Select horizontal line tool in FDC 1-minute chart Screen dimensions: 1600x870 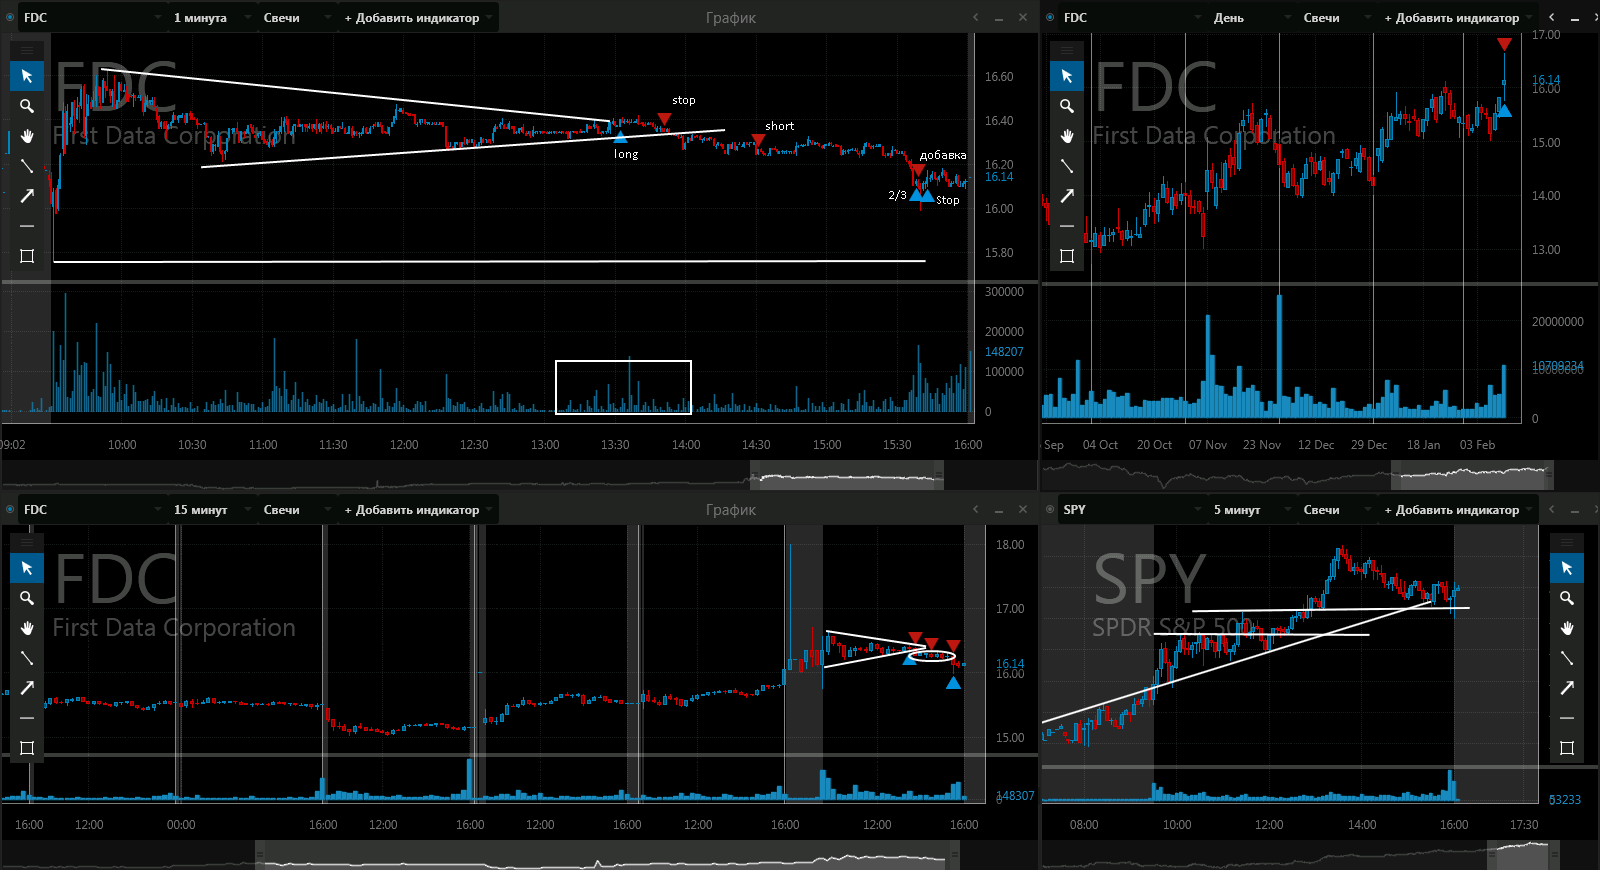[x=27, y=226]
